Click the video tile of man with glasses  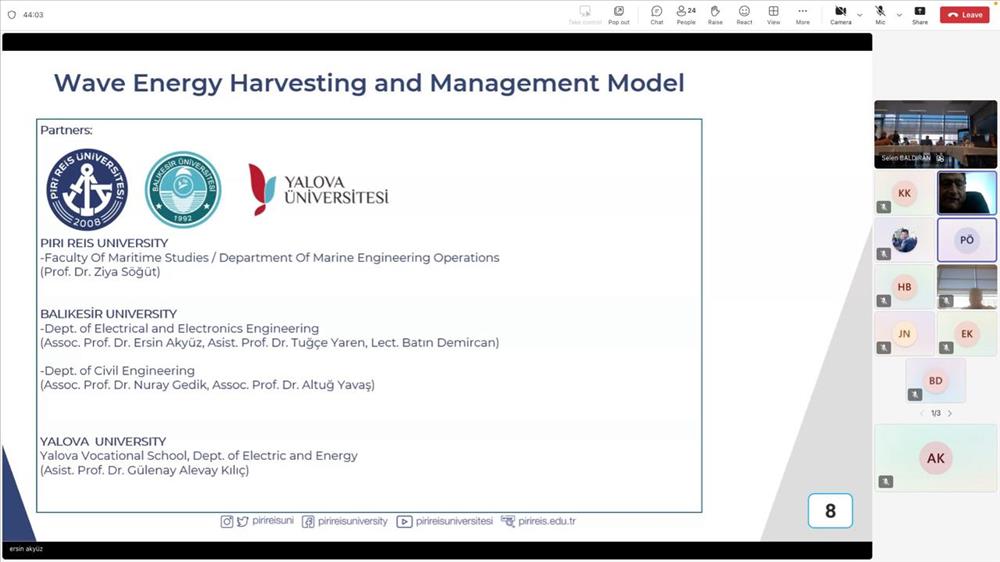pyautogui.click(x=967, y=193)
